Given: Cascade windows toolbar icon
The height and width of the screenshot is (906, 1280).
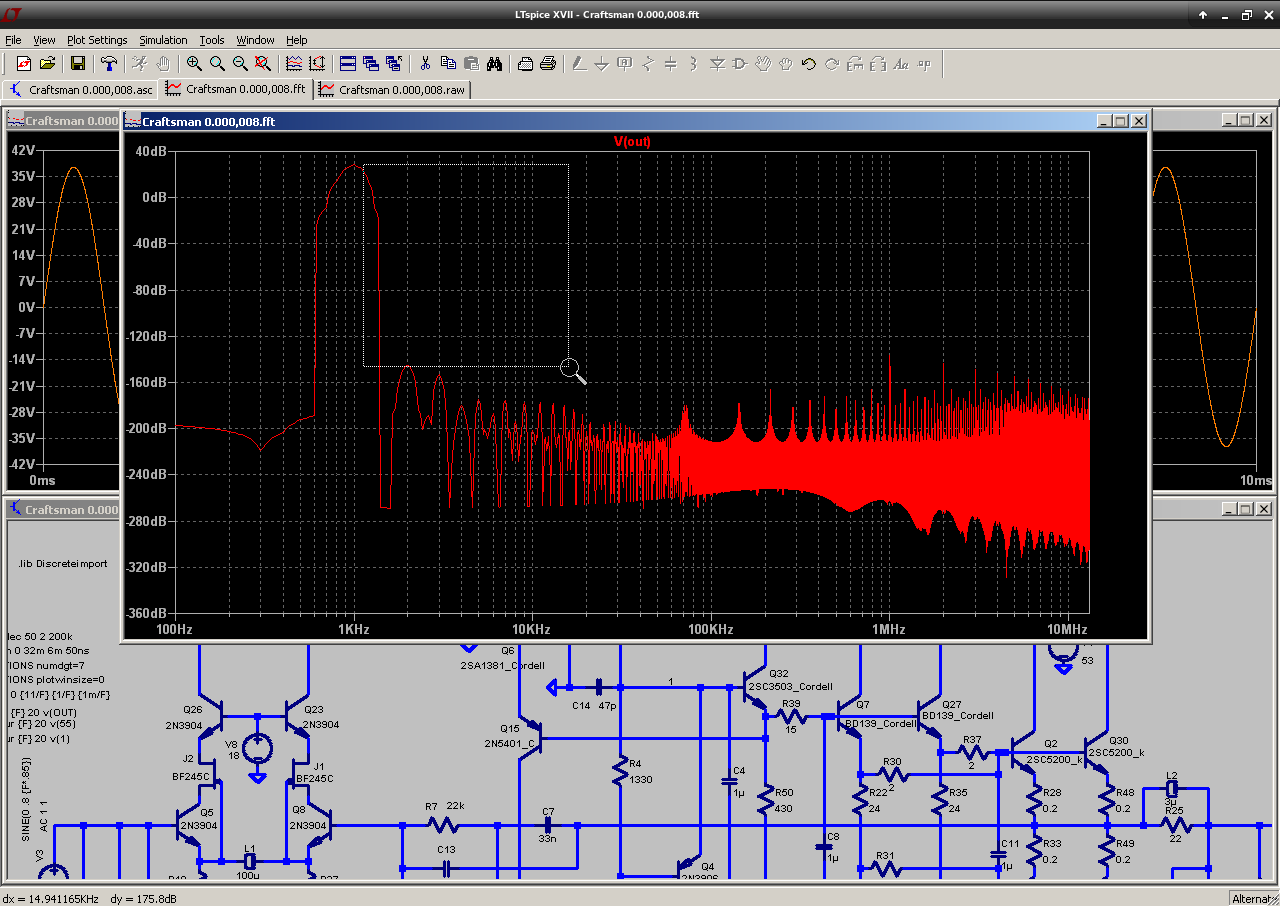Looking at the screenshot, I should pyautogui.click(x=371, y=64).
